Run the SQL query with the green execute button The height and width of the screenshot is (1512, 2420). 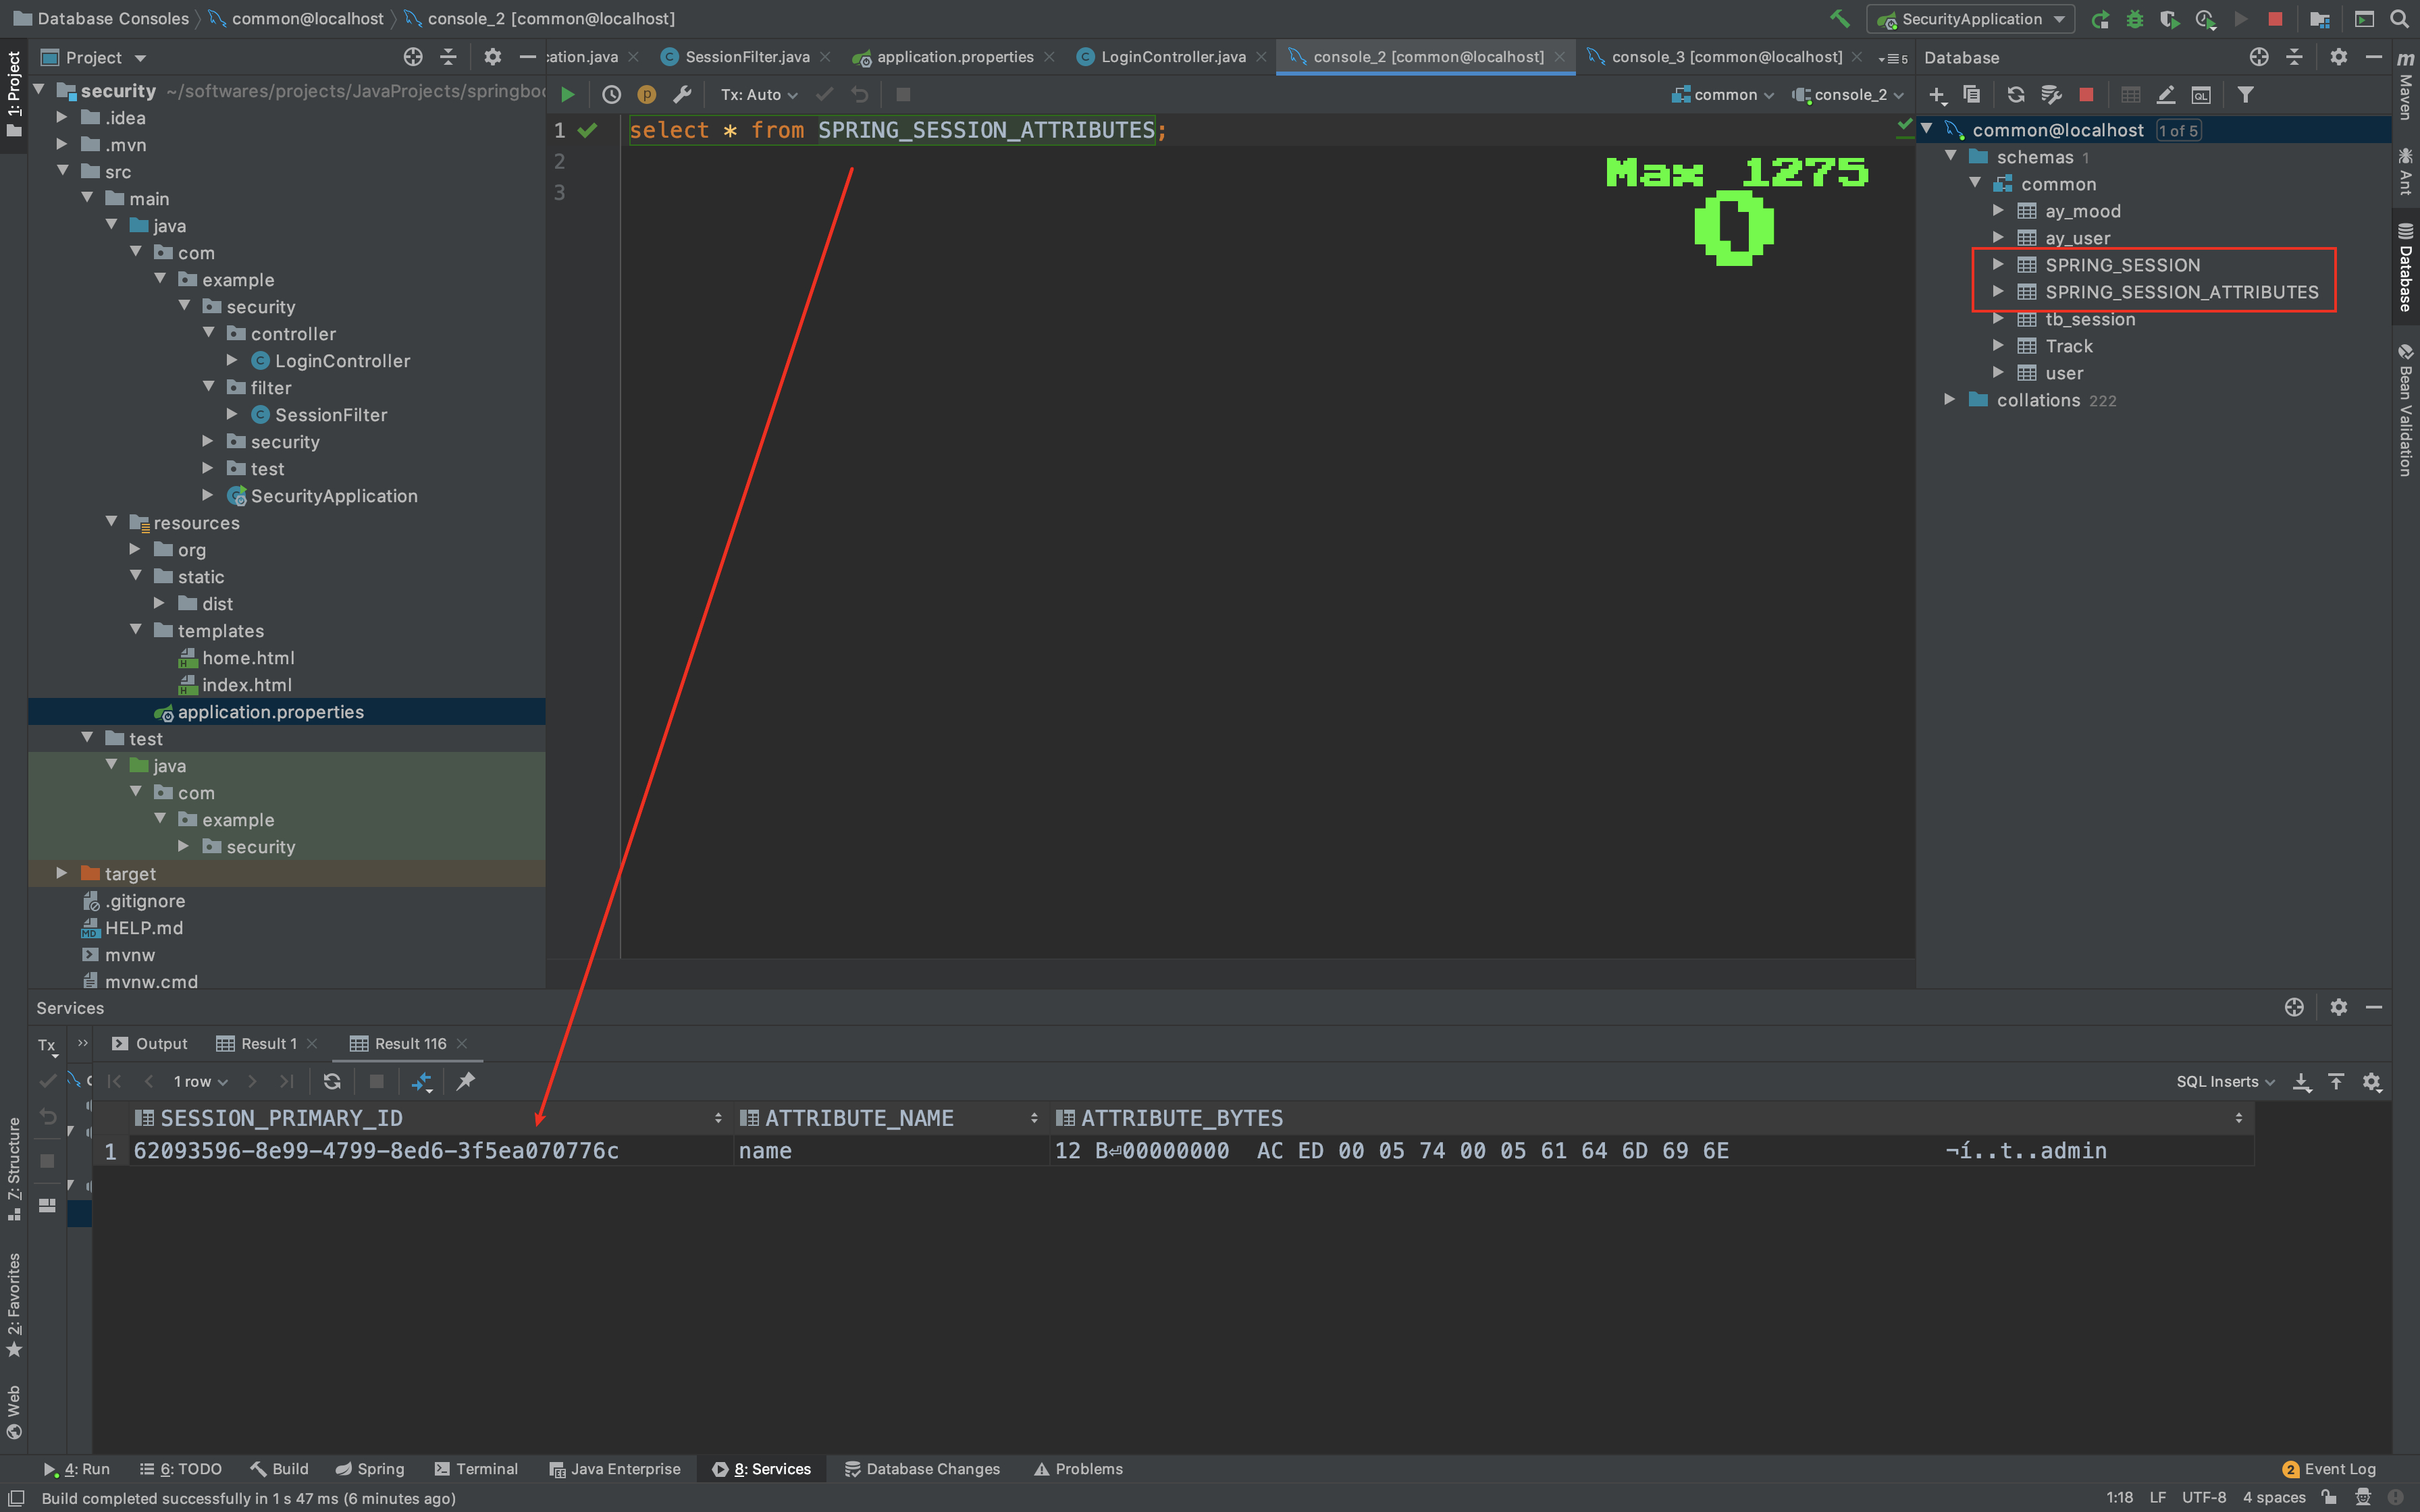point(567,94)
